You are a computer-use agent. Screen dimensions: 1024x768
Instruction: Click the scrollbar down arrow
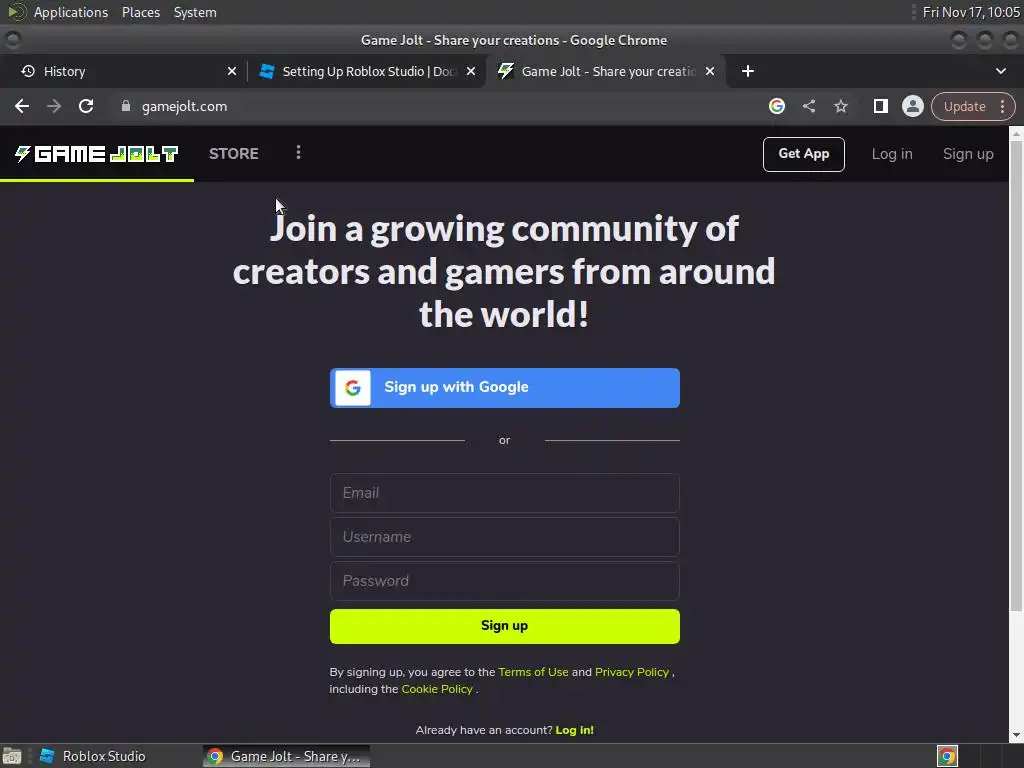(1016, 736)
